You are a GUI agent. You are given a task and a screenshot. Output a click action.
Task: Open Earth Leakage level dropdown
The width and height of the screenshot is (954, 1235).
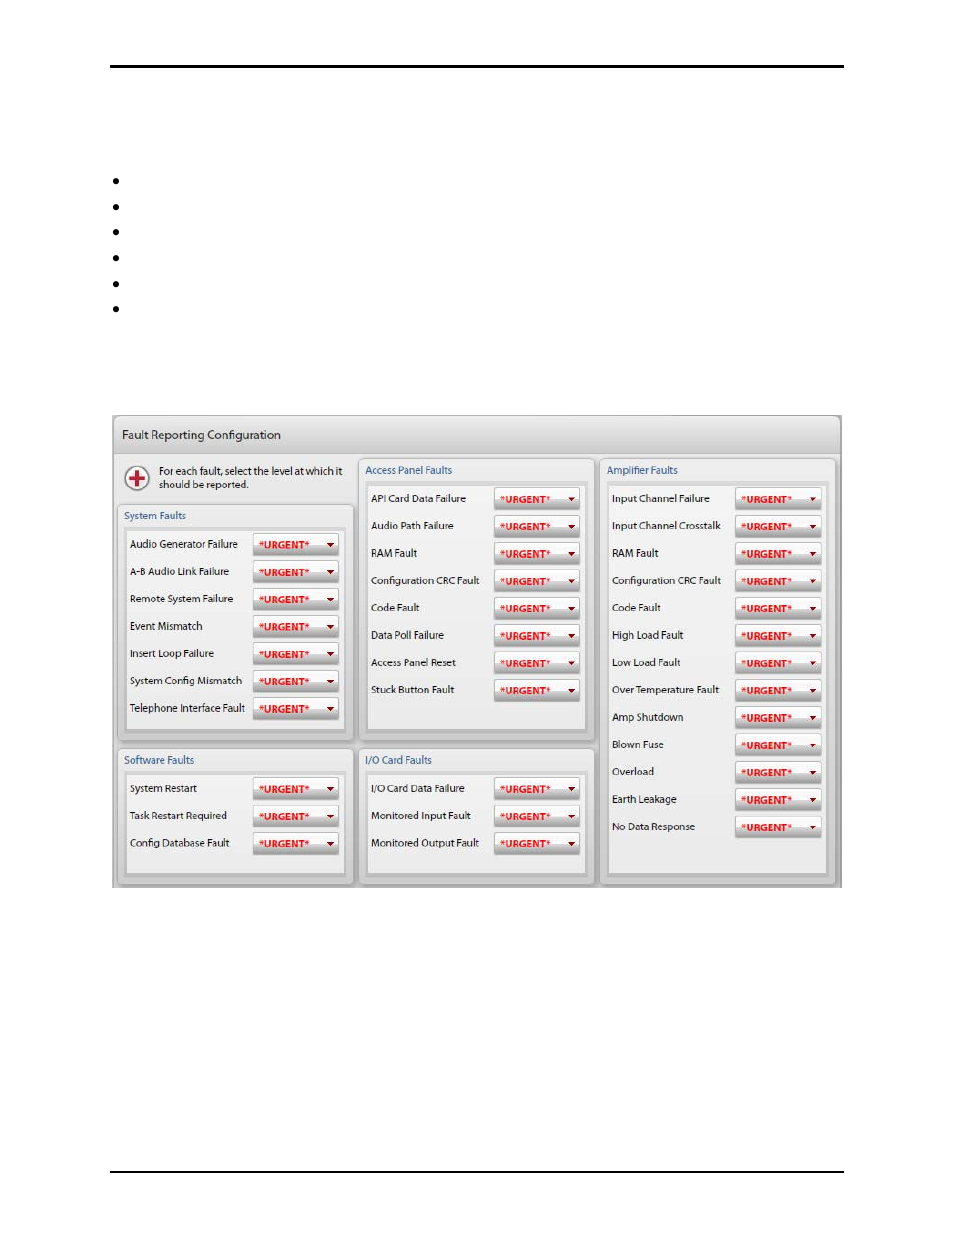[x=778, y=800]
